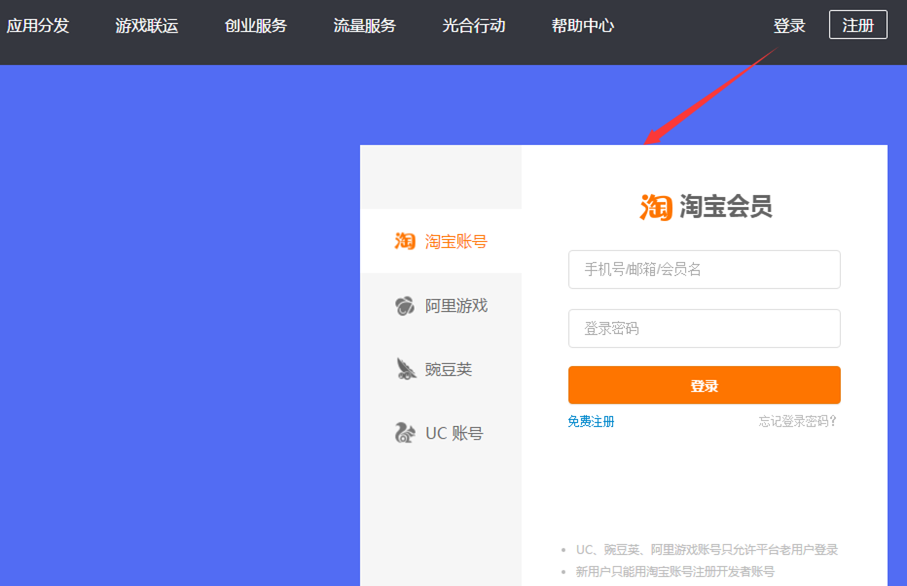
Task: Select the UC 账号 text tab
Action: point(454,433)
